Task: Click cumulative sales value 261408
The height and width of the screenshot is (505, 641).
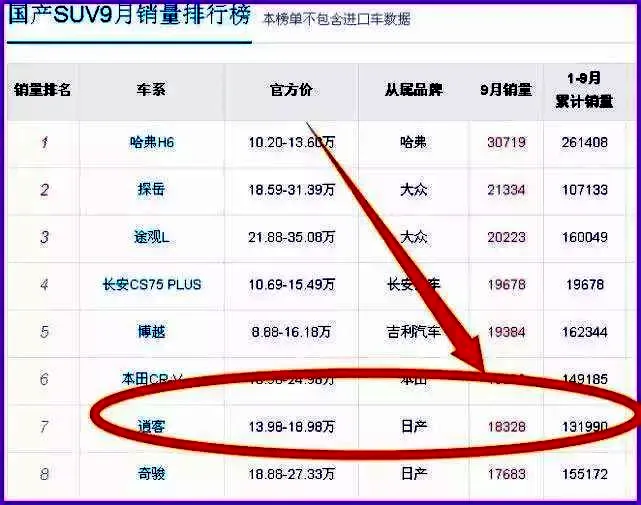Action: coord(585,142)
